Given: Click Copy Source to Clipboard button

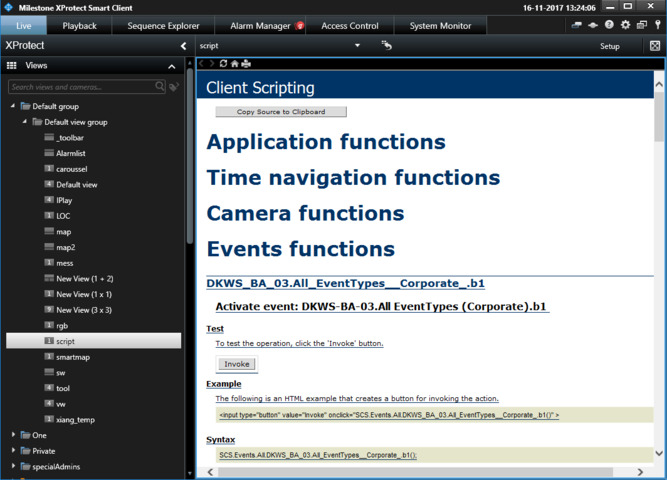Looking at the screenshot, I should (281, 112).
